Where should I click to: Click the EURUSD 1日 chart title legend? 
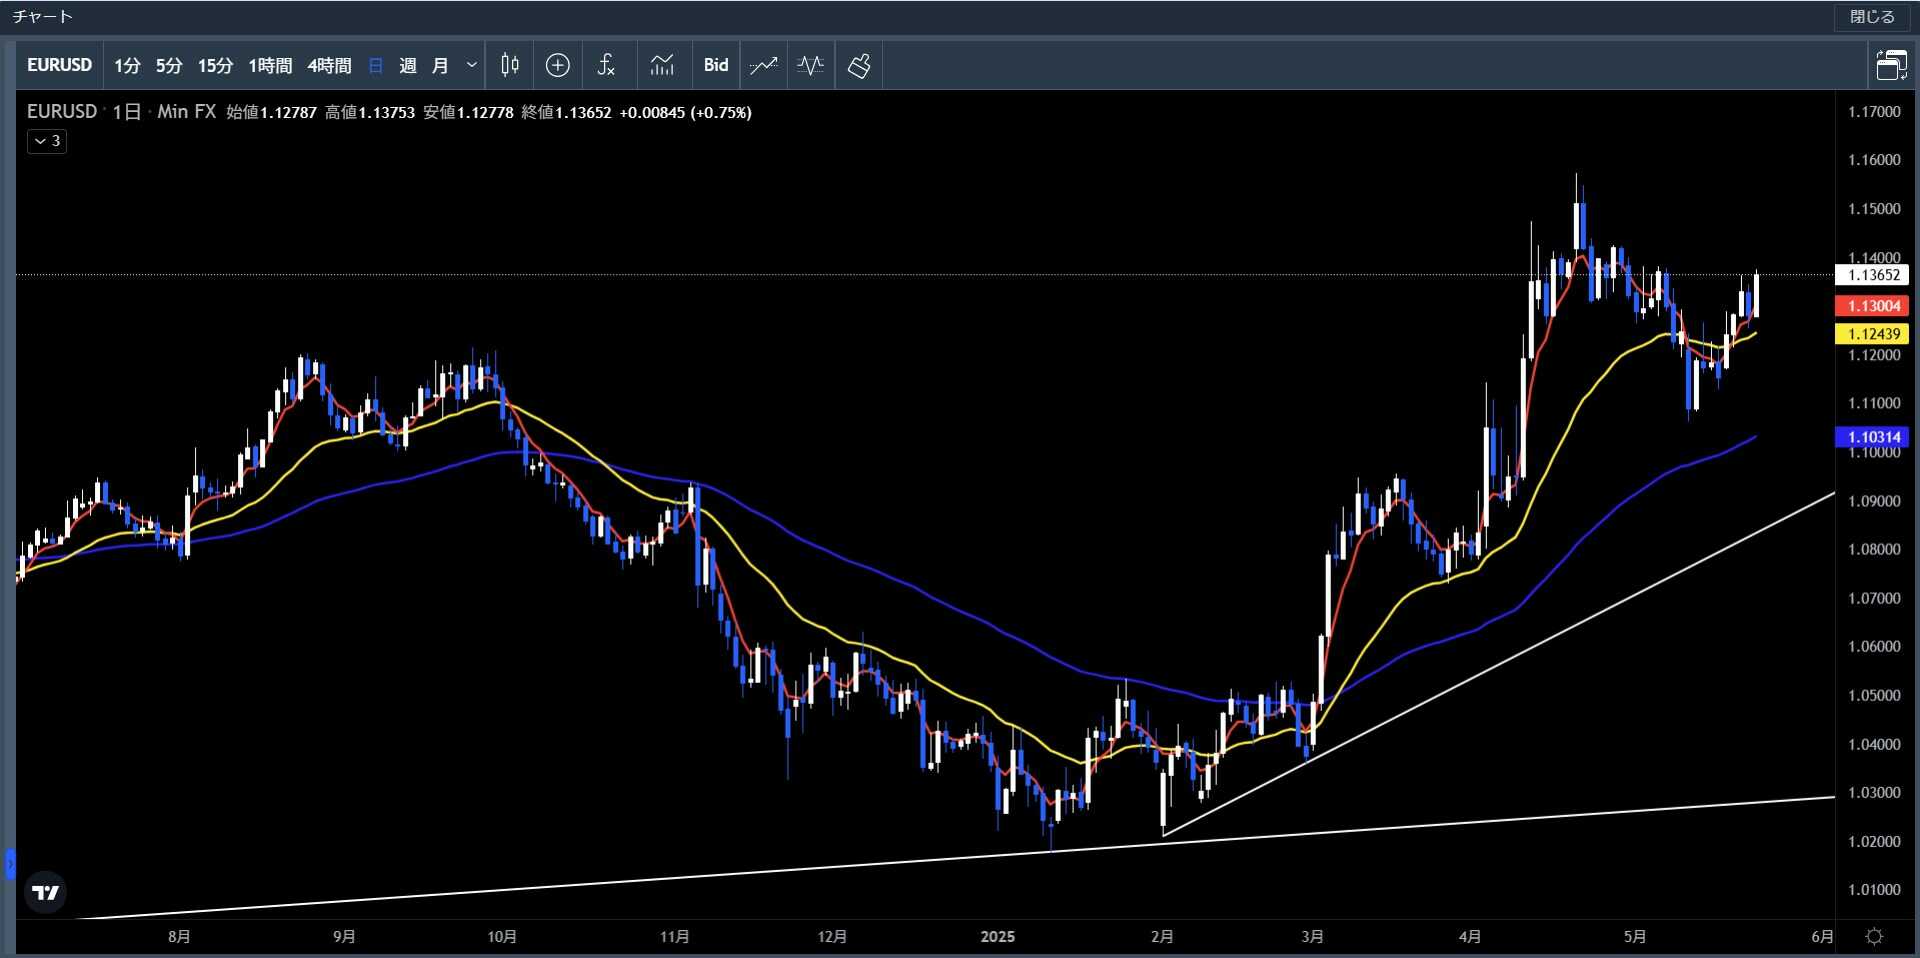(121, 112)
